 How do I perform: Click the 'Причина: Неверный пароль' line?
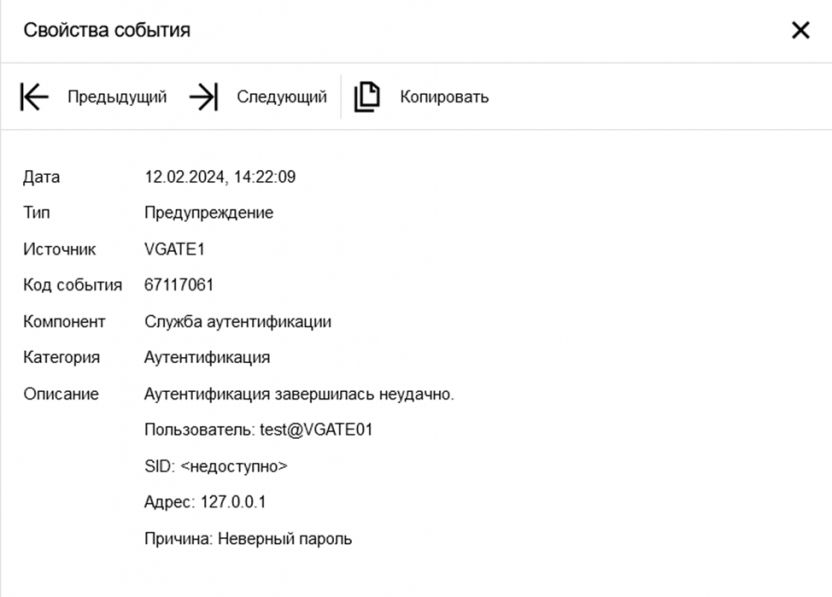[x=248, y=539]
